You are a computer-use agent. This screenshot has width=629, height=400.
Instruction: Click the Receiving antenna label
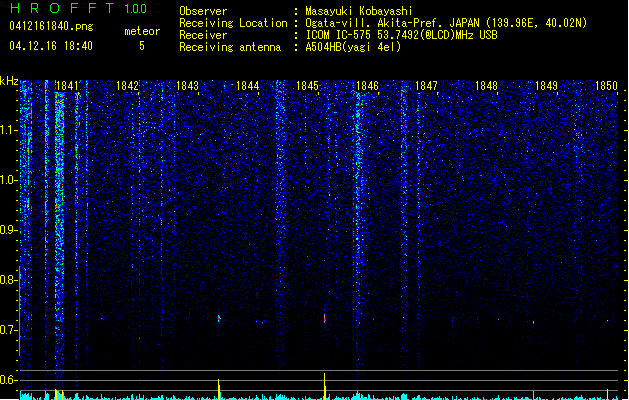click(x=230, y=47)
